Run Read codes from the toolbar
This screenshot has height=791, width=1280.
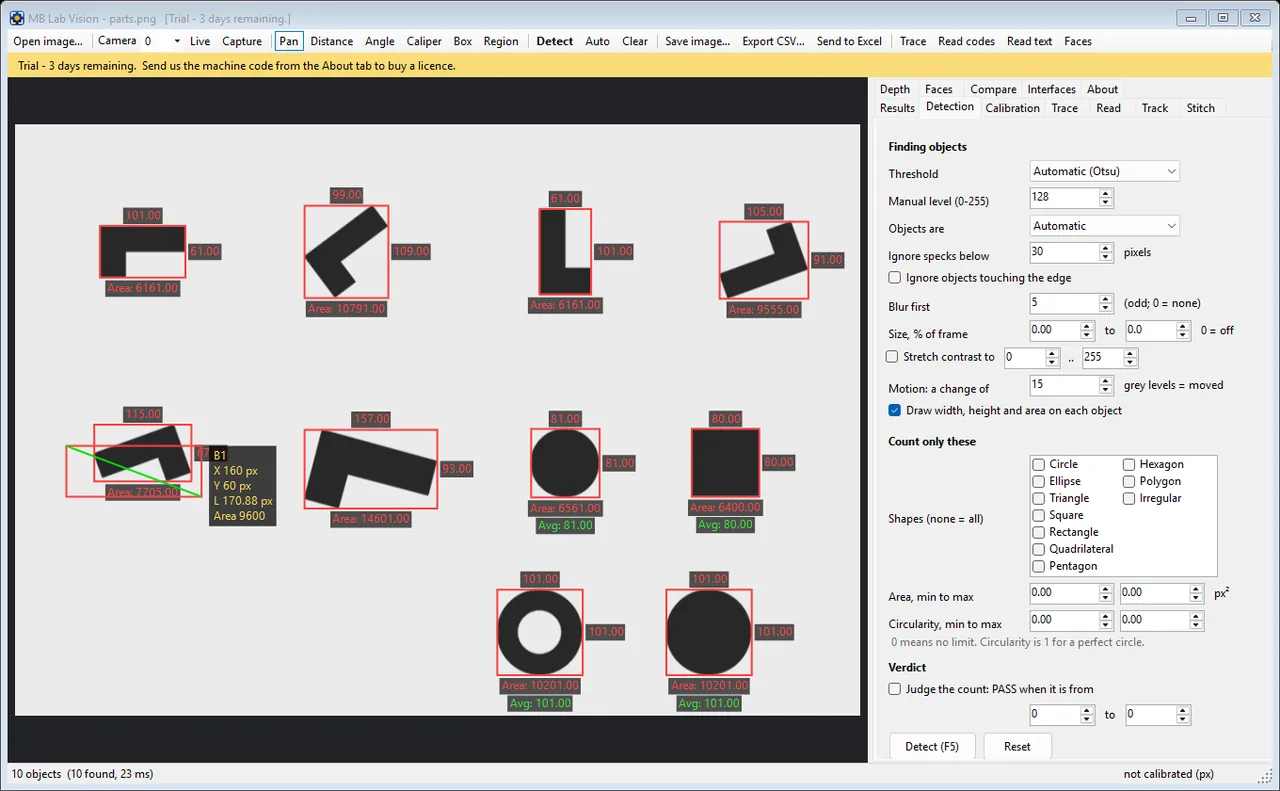966,41
